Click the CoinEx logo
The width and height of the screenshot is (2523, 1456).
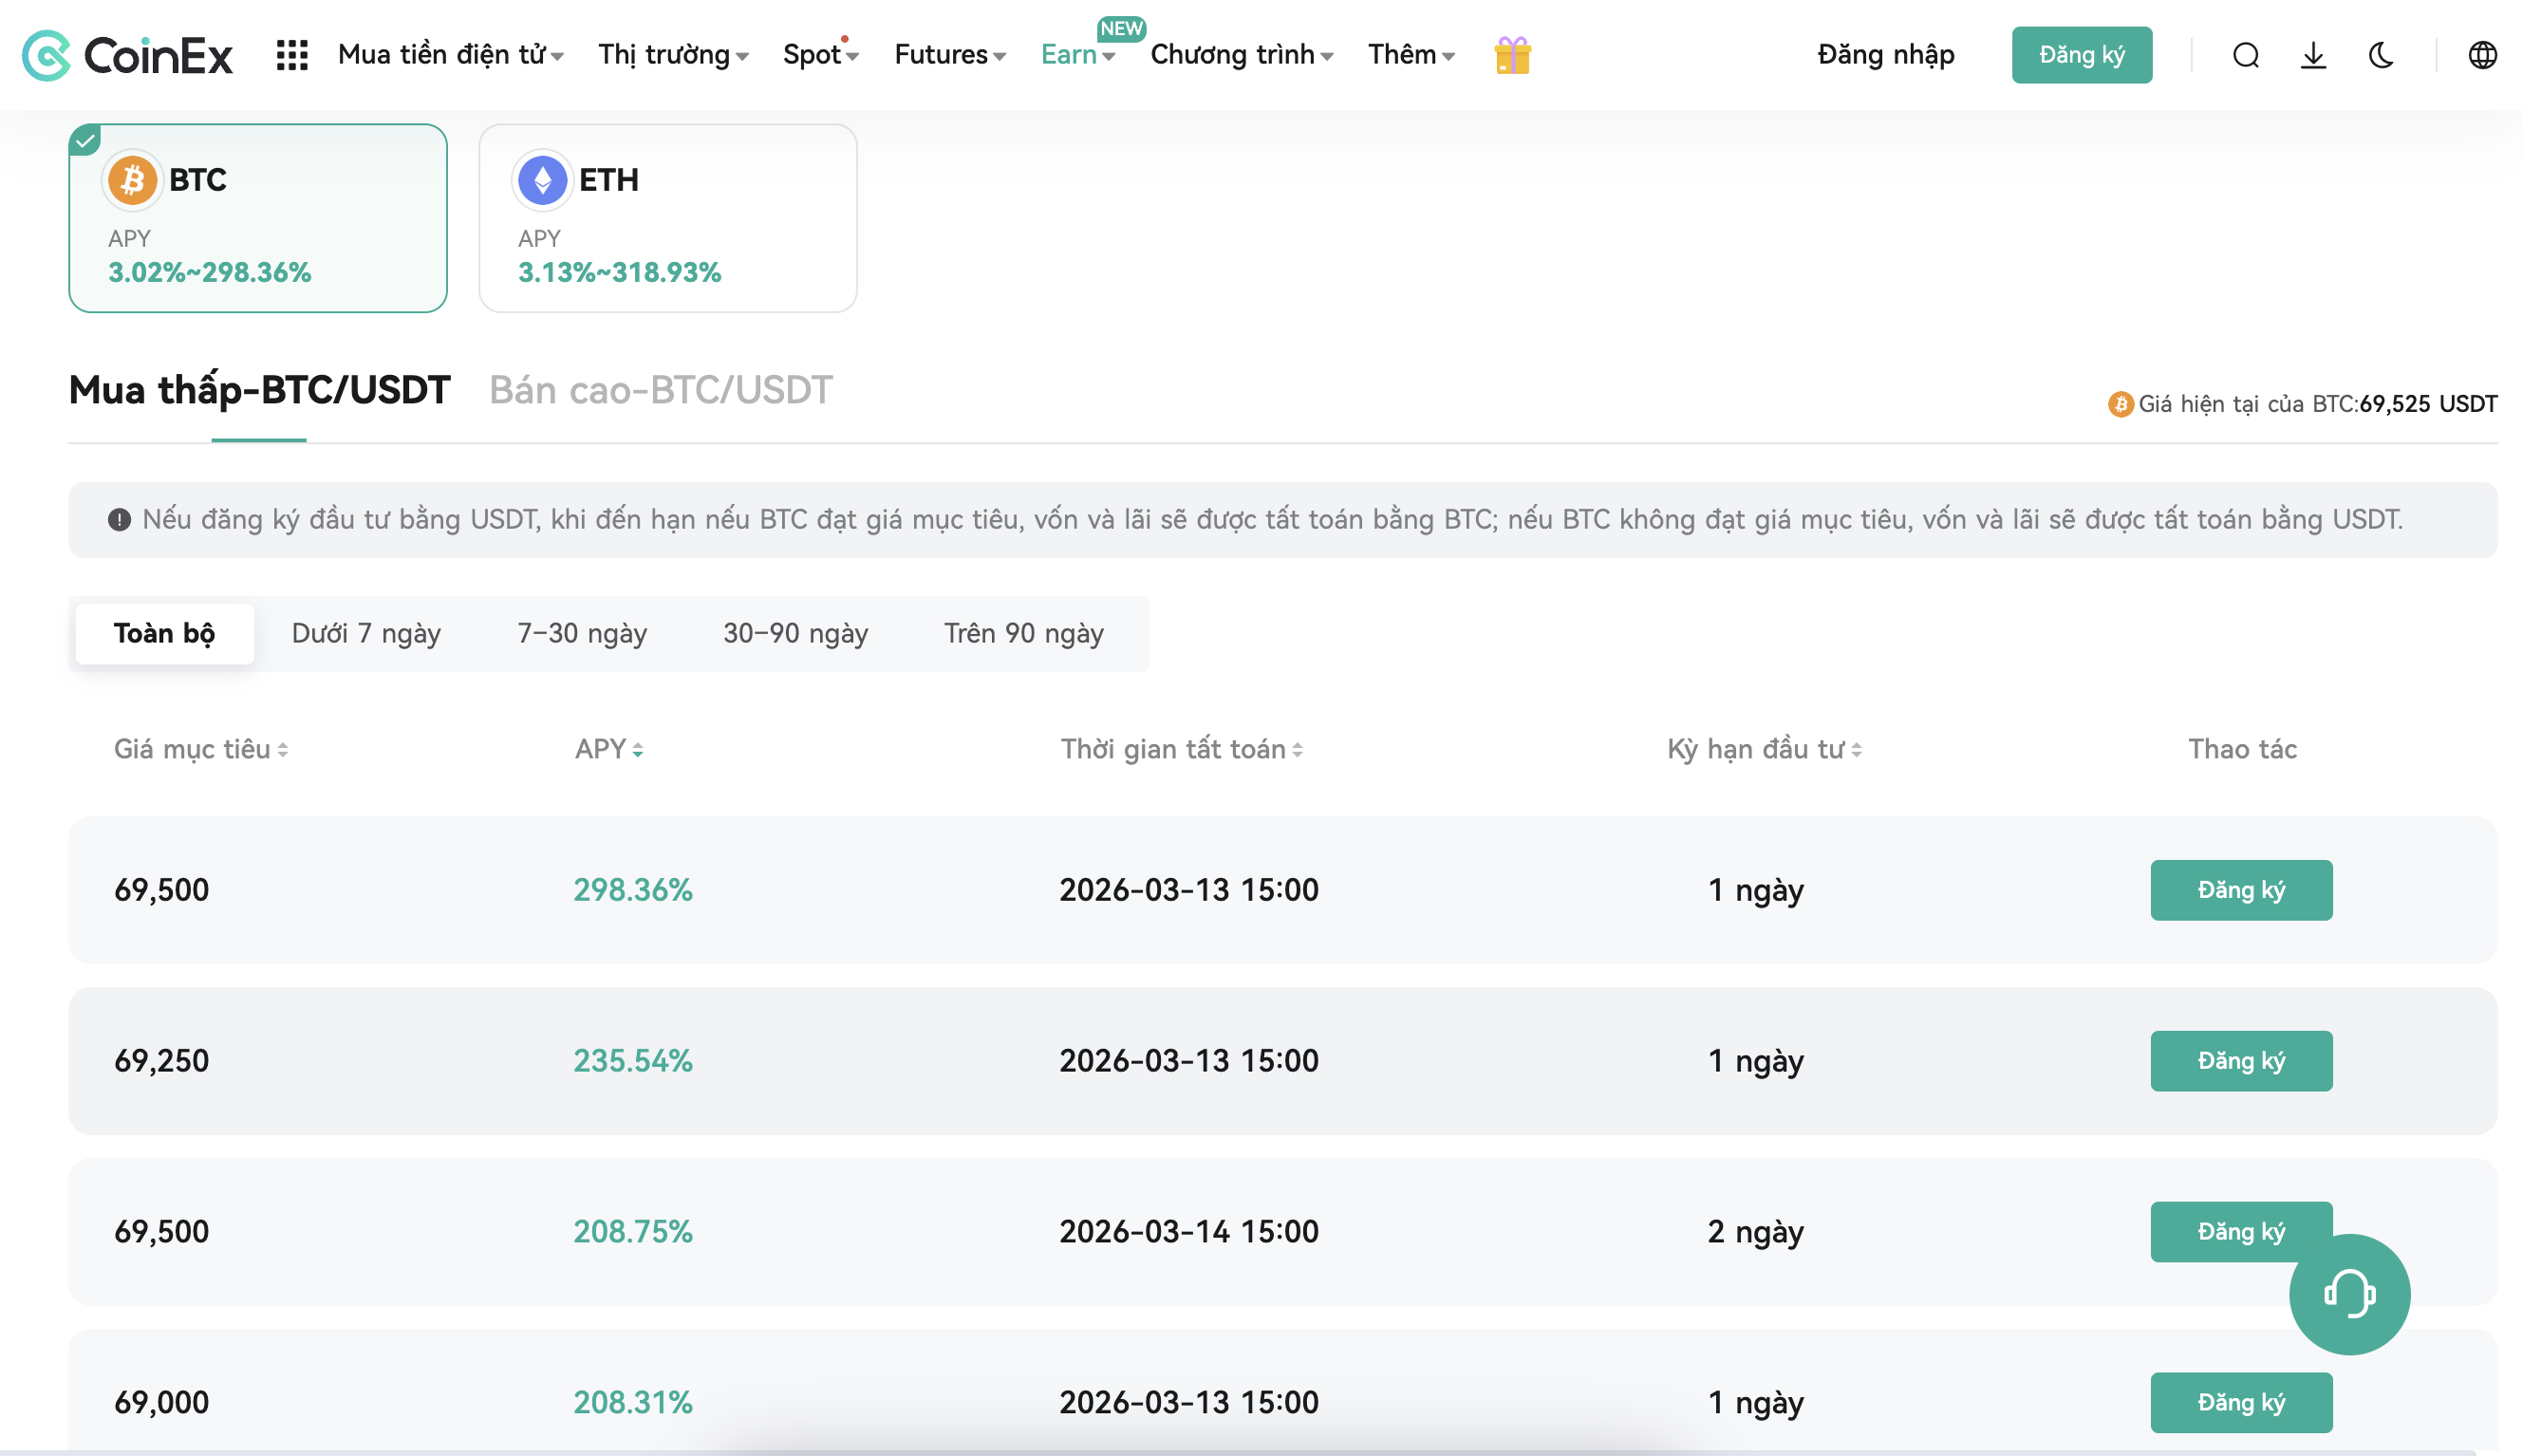click(127, 55)
